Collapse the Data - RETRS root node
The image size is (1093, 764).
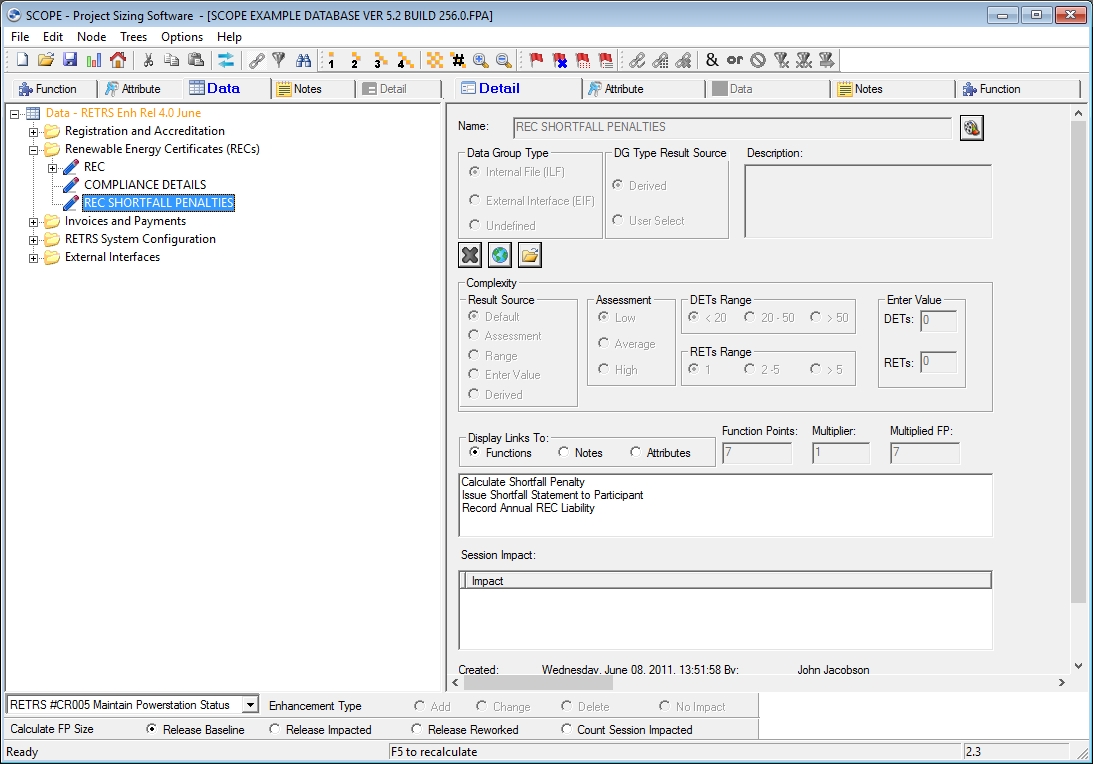(14, 114)
